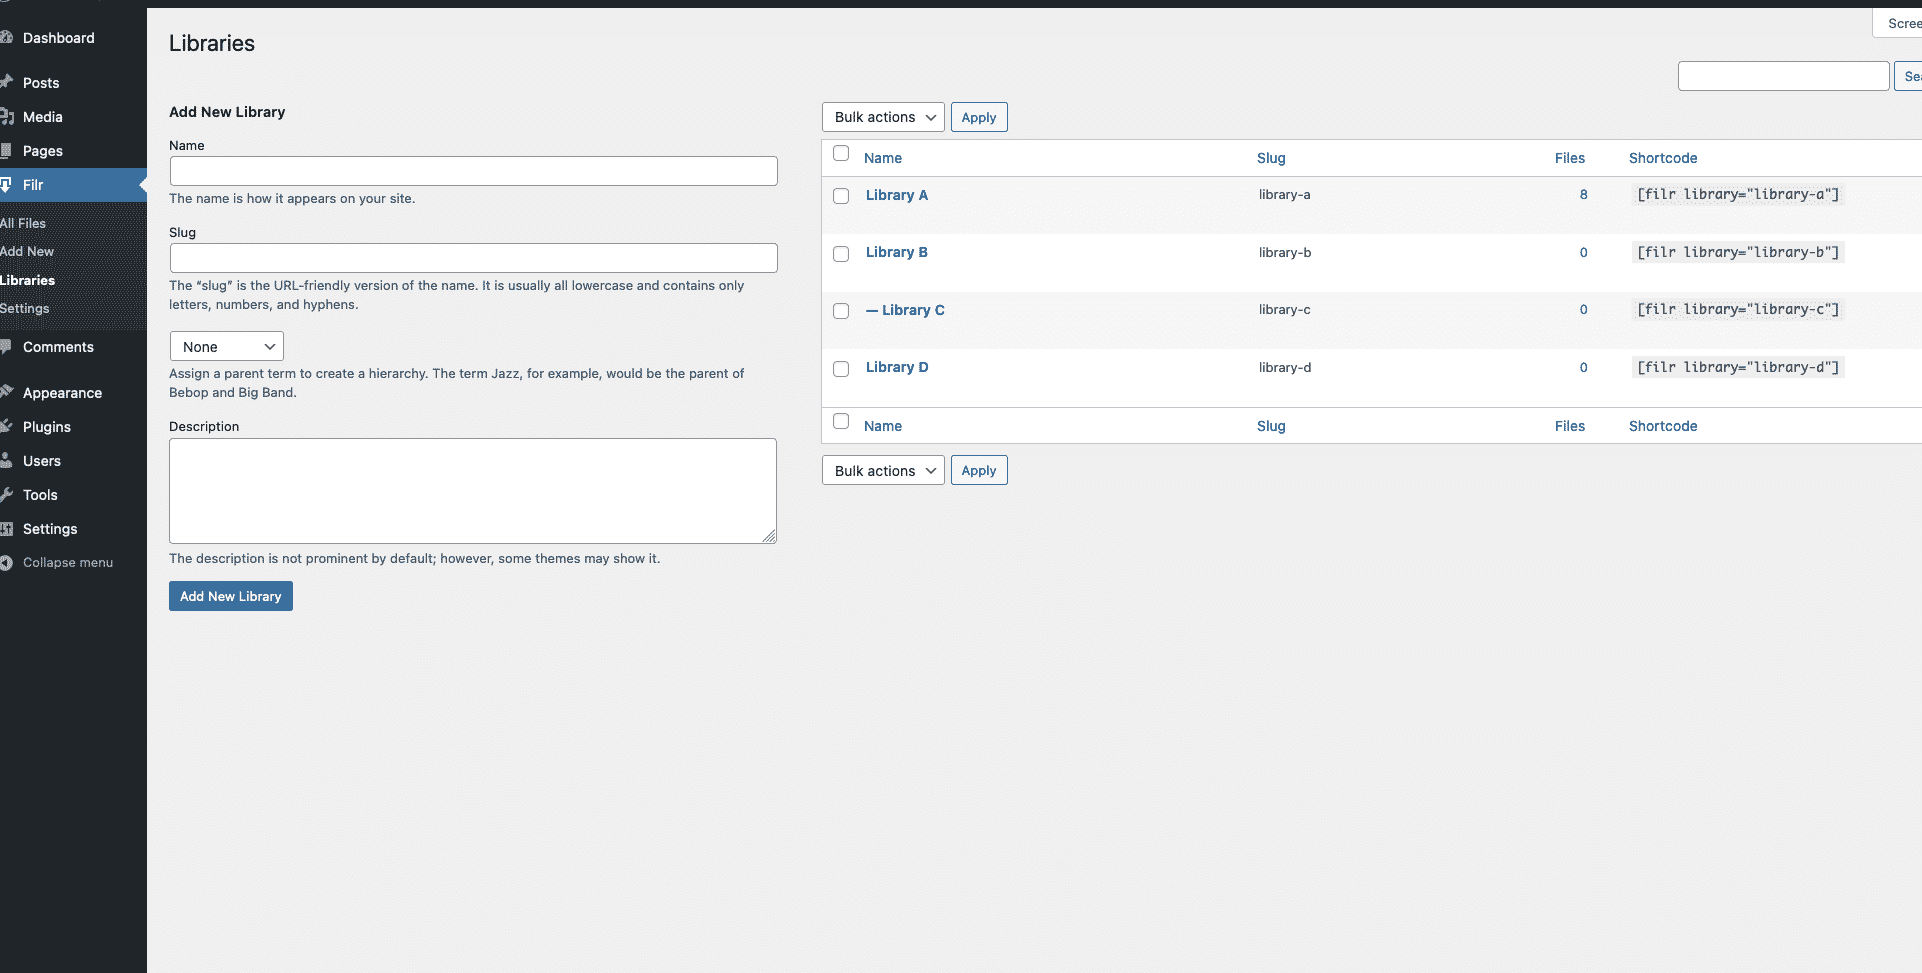Select the library-b shortcode text
The width and height of the screenshot is (1922, 973).
[1738, 252]
